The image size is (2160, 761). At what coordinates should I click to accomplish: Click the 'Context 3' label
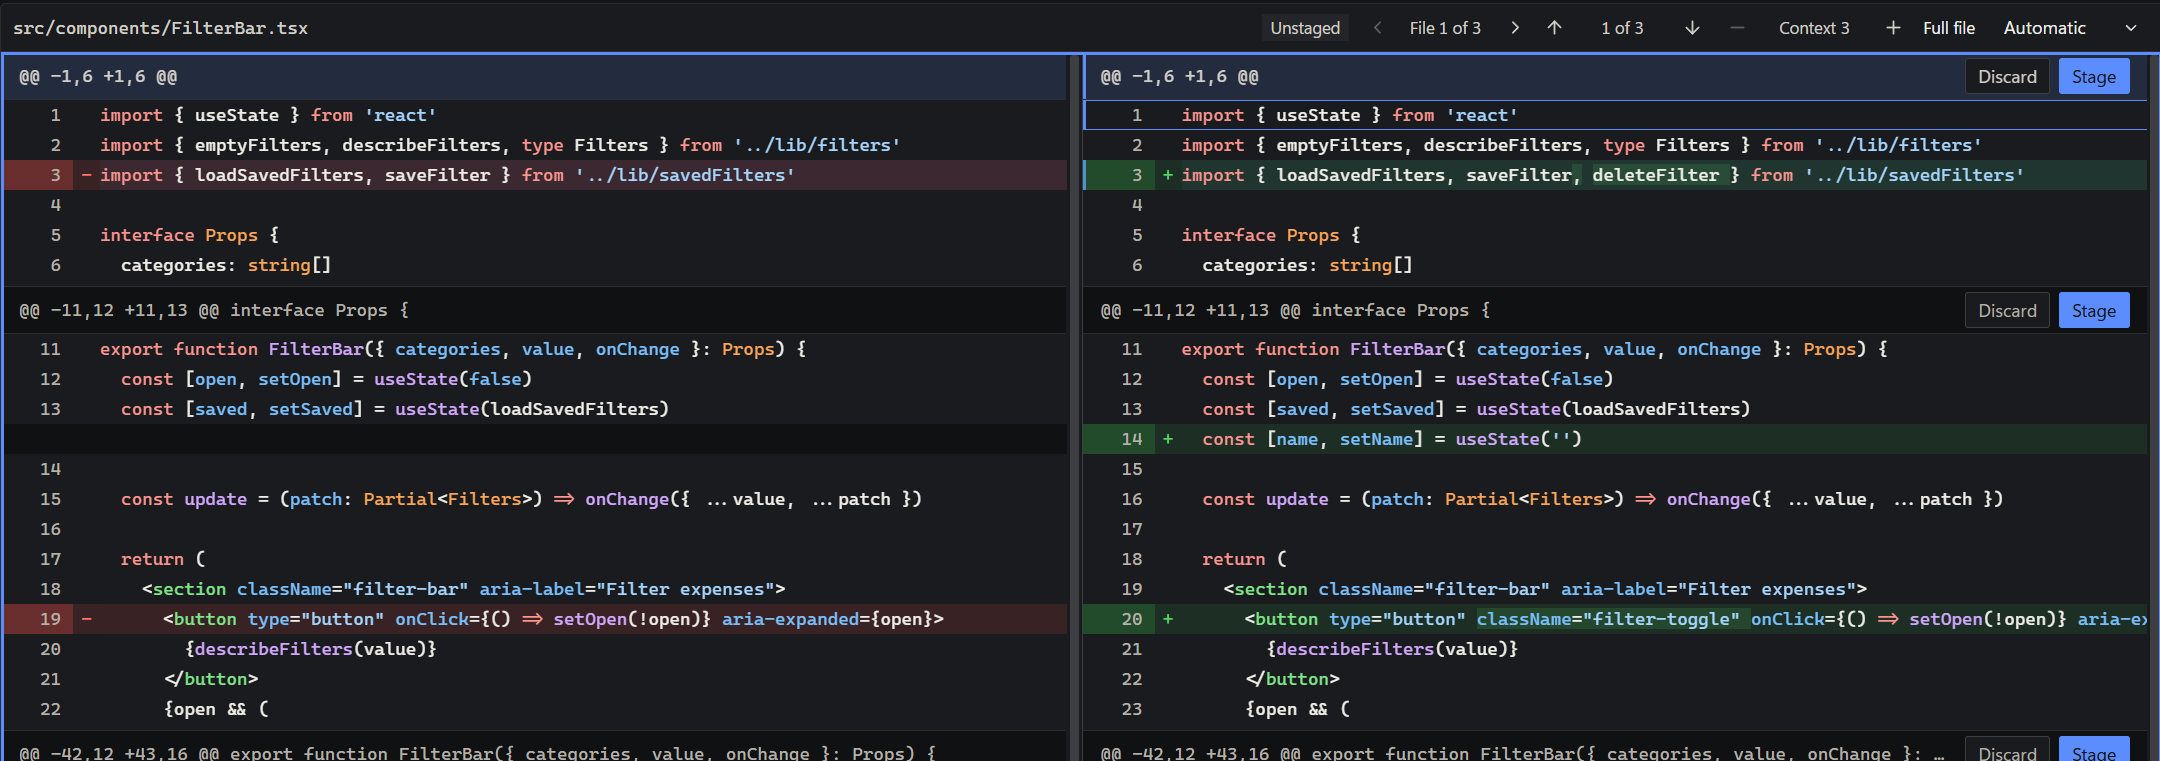pos(1814,28)
